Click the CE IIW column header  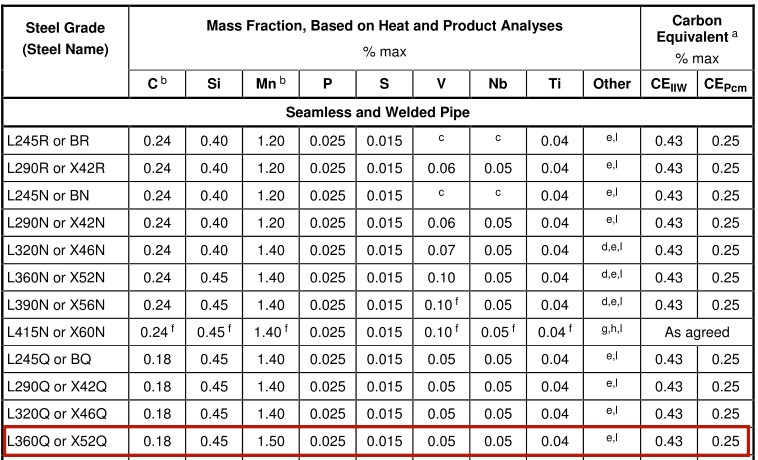[x=668, y=85]
